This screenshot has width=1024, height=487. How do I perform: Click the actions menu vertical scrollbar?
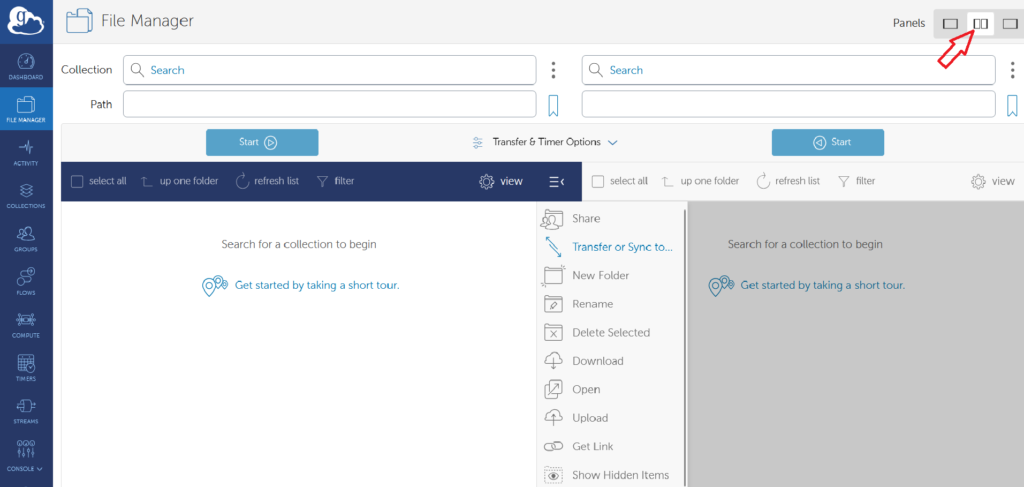point(684,347)
